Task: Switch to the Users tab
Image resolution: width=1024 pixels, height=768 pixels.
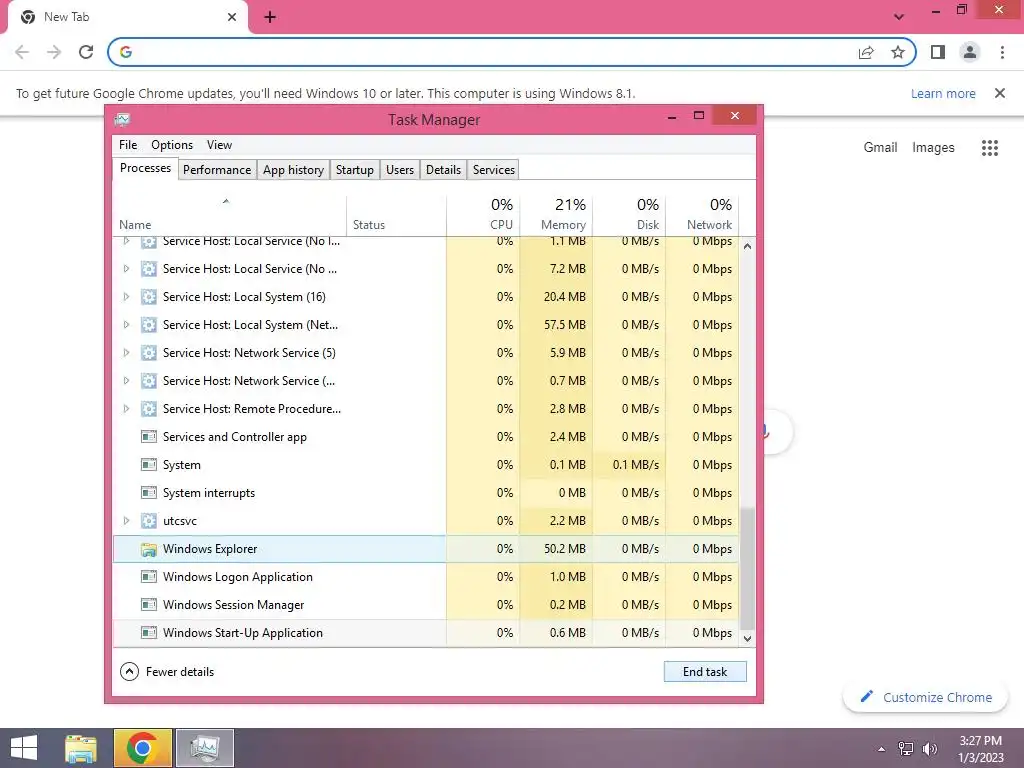Action: (400, 170)
